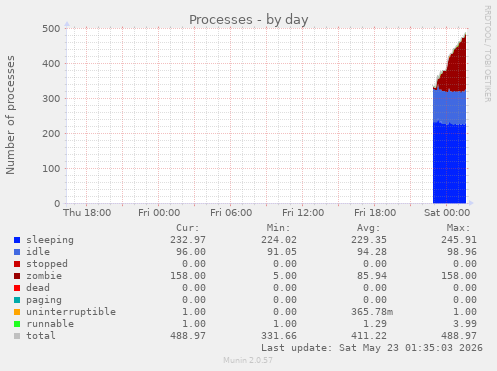Click total average value 411.22
497x371 pixels.
pos(369,336)
